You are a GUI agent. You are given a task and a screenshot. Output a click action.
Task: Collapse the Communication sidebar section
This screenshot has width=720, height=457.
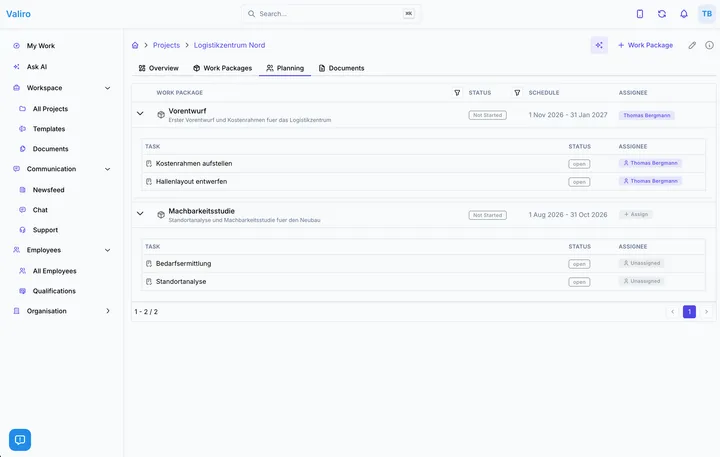coord(107,169)
